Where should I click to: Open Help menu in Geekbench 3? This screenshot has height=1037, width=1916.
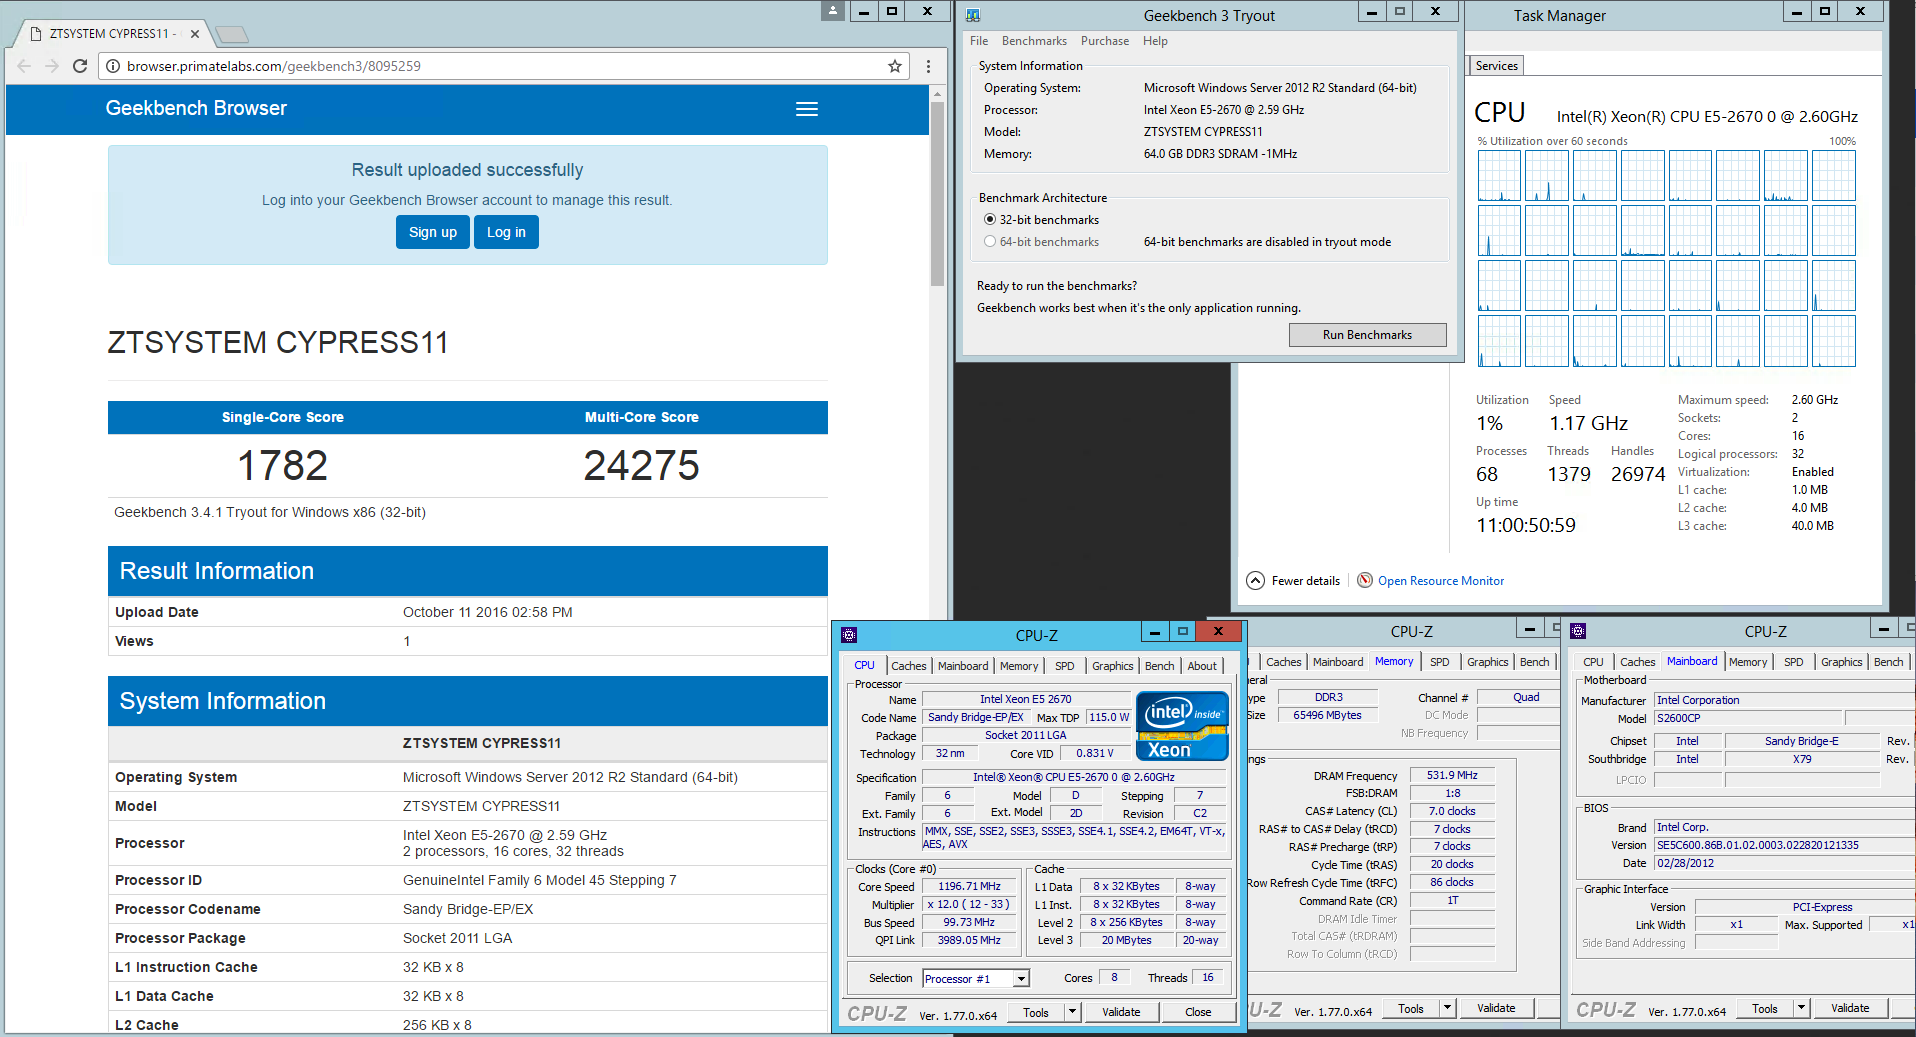click(x=1155, y=41)
